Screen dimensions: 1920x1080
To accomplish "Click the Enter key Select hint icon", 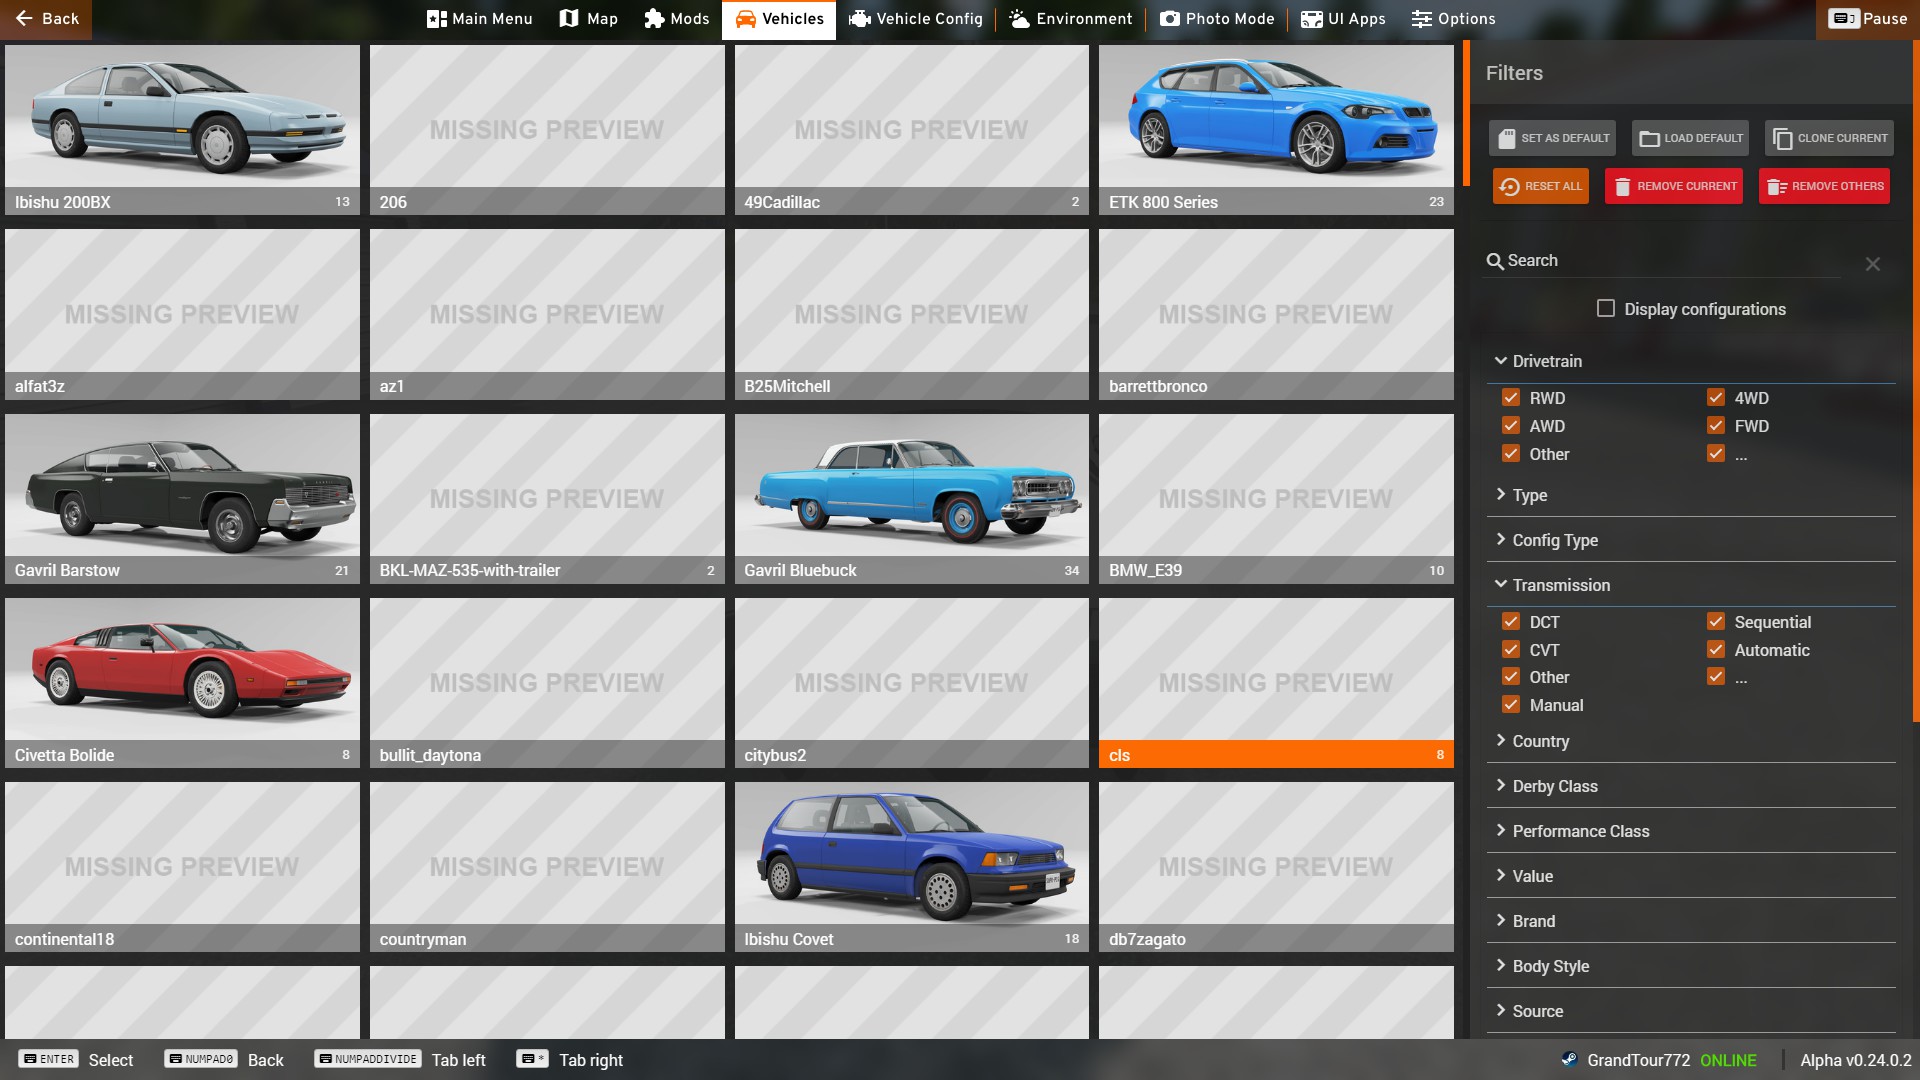I will pos(49,1059).
